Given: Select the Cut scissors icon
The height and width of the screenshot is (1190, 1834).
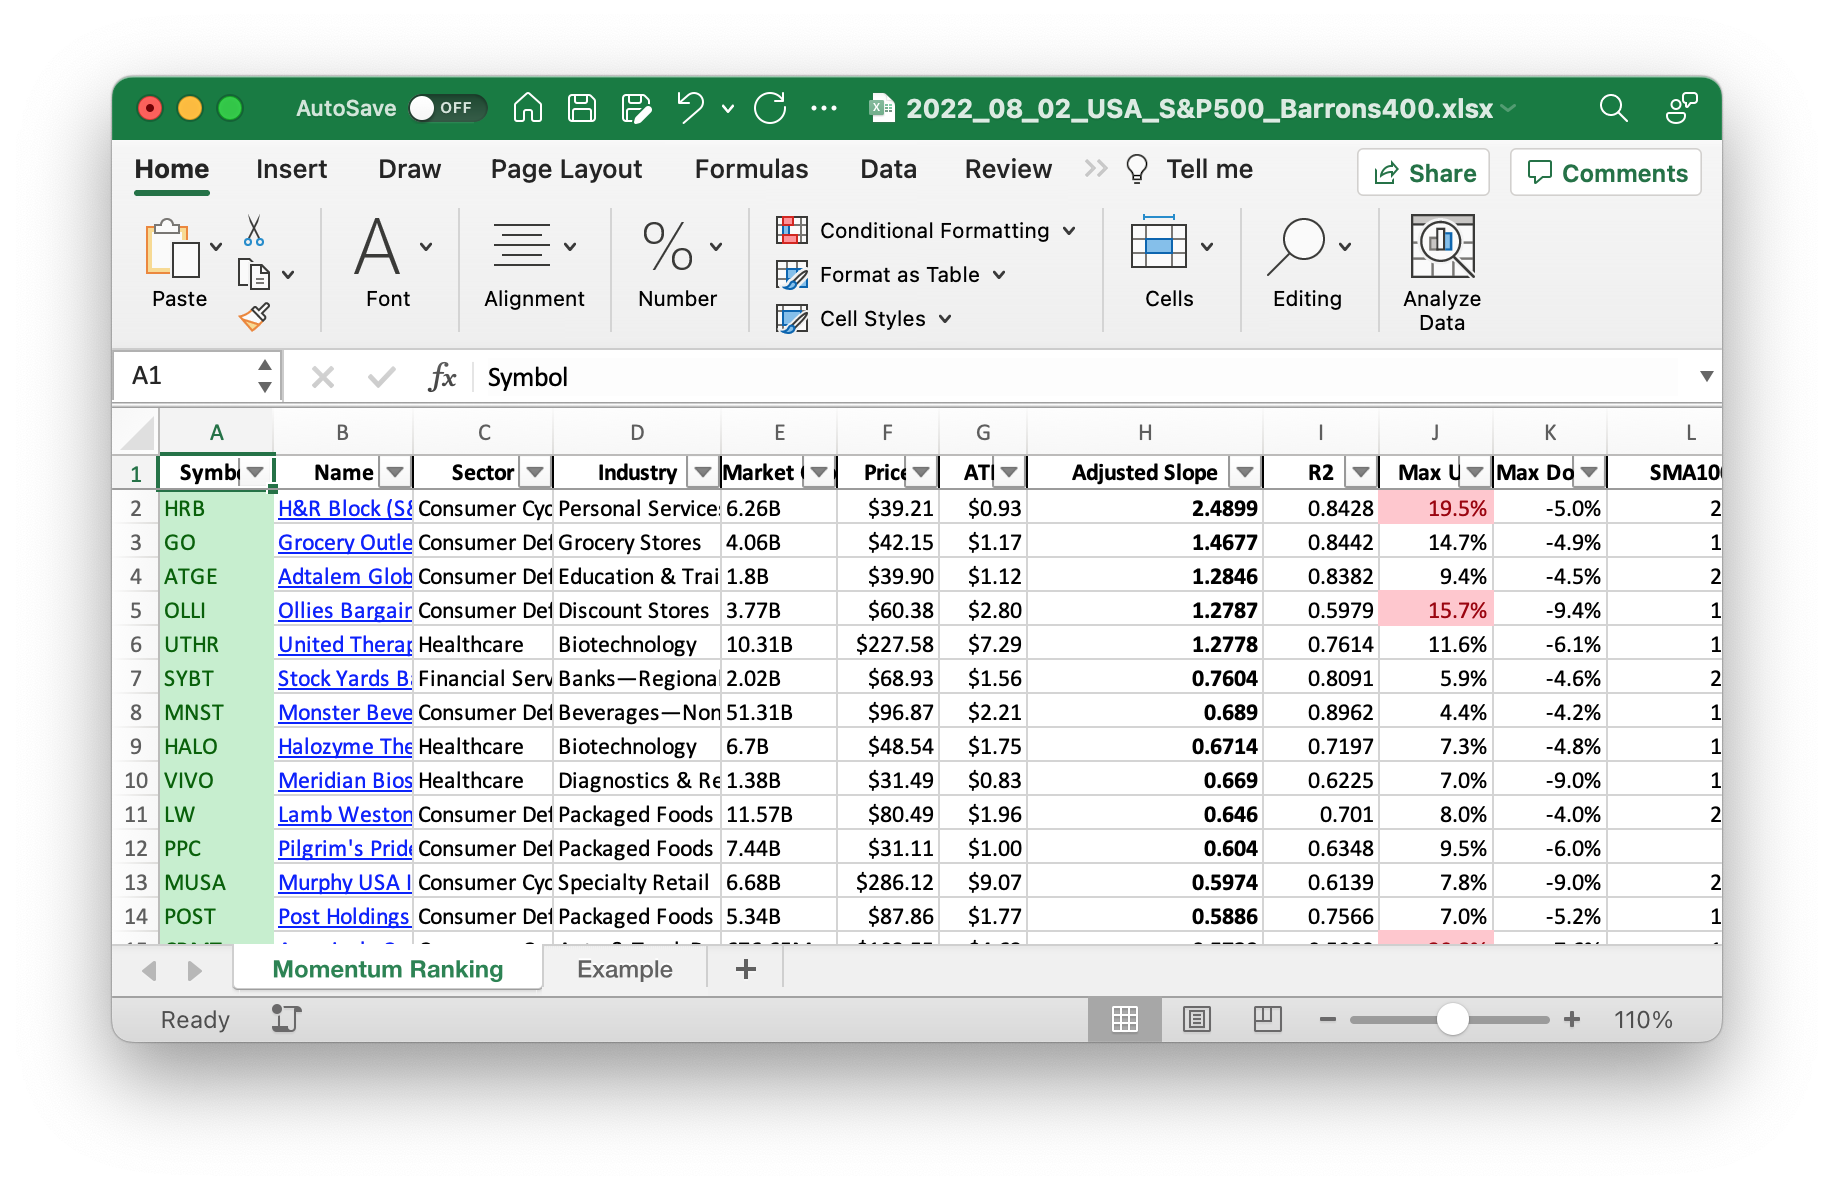Looking at the screenshot, I should (254, 231).
